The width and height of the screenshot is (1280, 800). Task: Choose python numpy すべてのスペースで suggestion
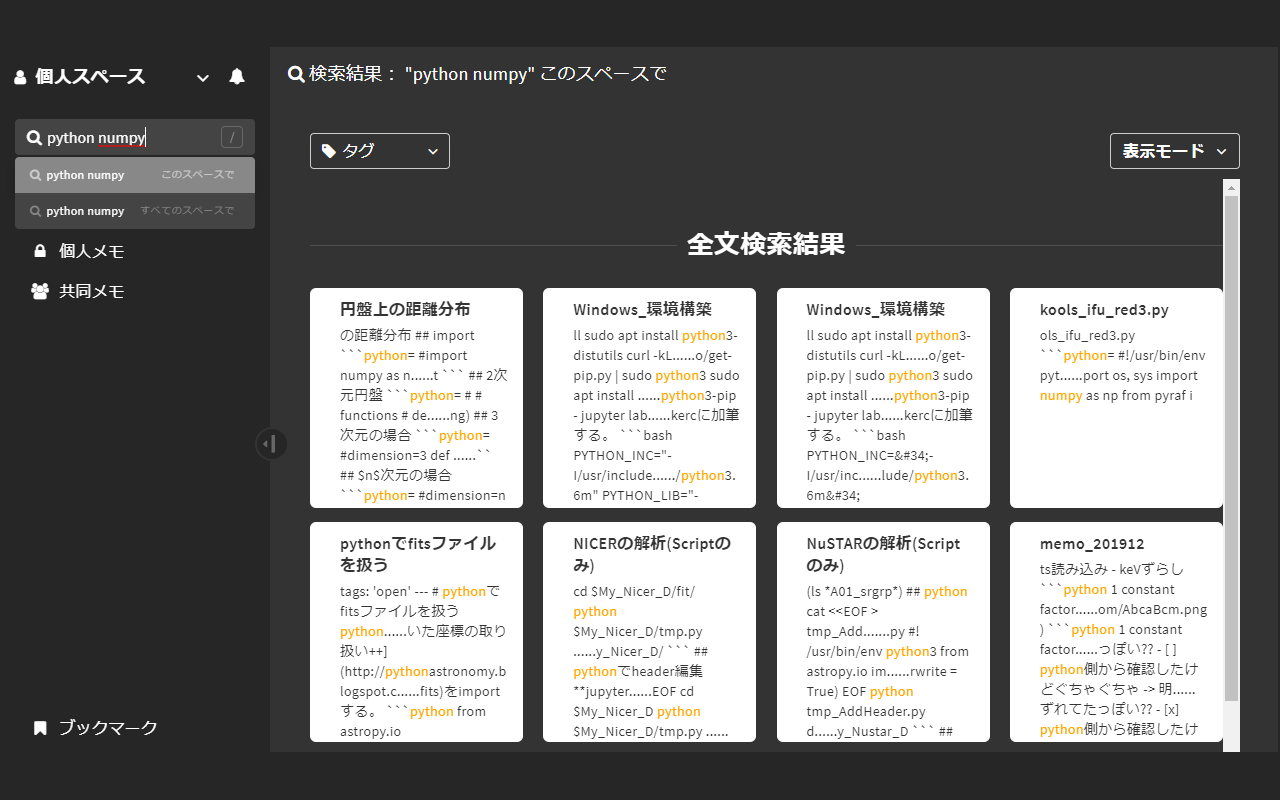coord(135,211)
